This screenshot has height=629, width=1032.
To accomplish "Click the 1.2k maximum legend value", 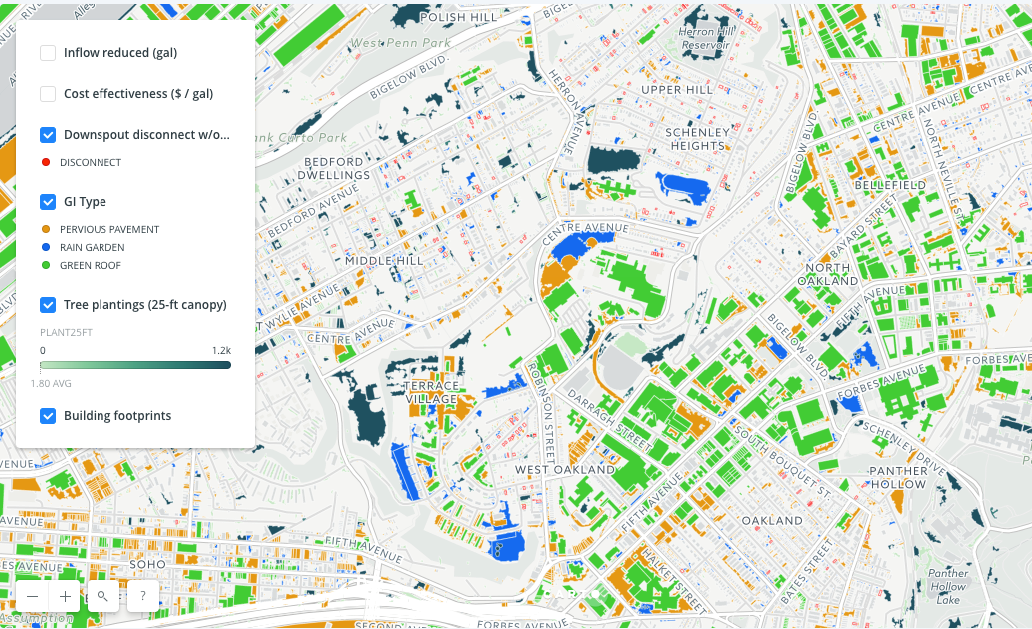I will click(222, 350).
